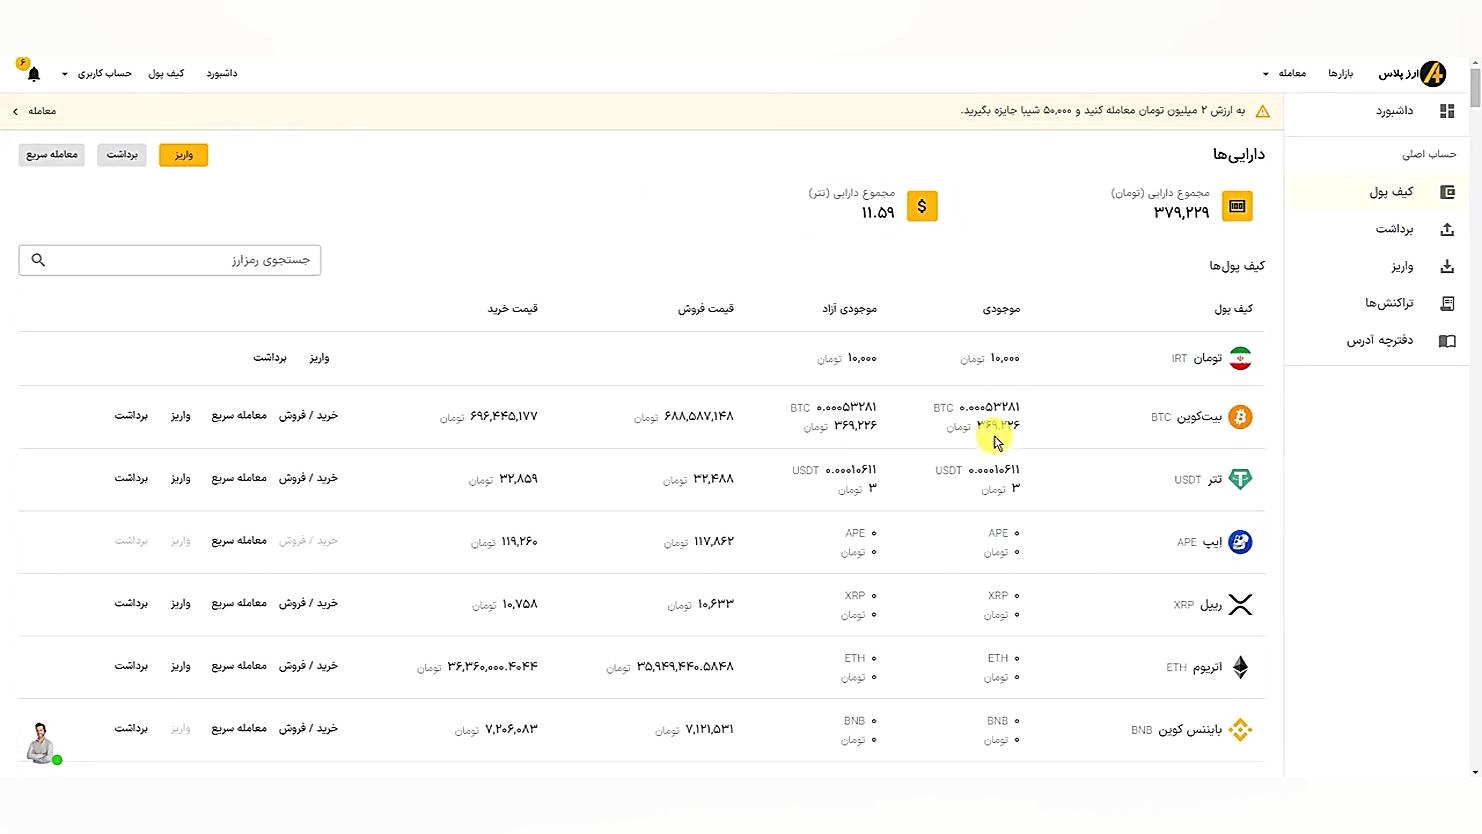Select کیف پول in the sidebar
1482x834 pixels.
click(1391, 192)
